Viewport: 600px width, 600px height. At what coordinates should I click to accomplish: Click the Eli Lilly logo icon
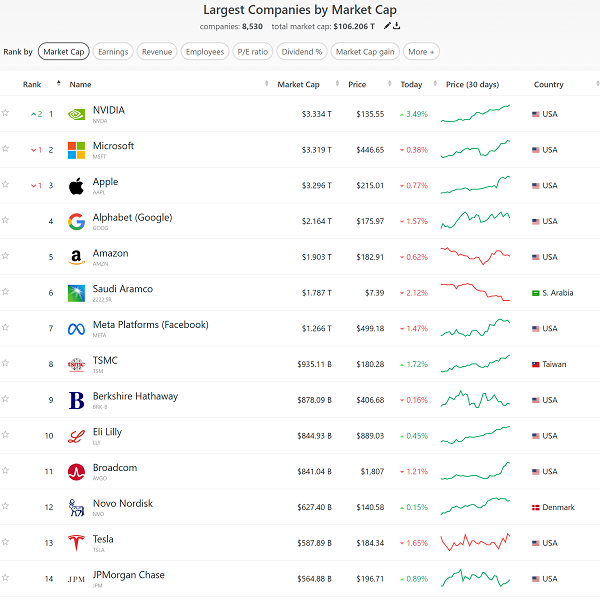pyautogui.click(x=76, y=436)
